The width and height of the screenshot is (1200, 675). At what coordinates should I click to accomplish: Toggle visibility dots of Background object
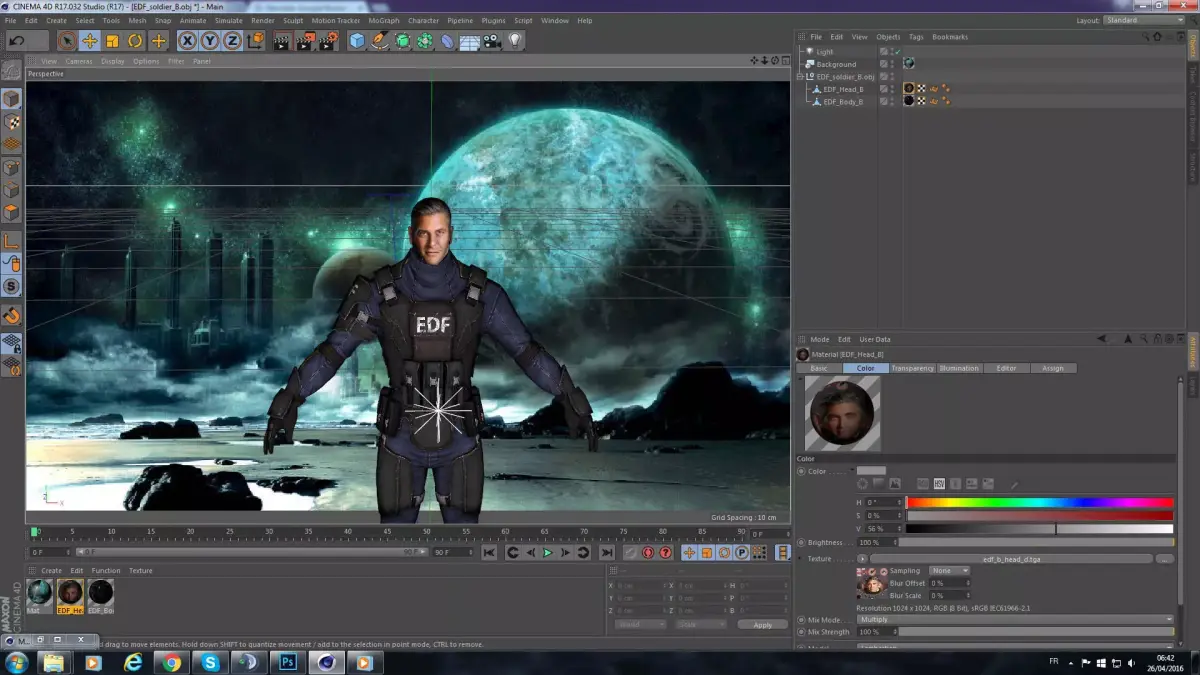[893, 64]
